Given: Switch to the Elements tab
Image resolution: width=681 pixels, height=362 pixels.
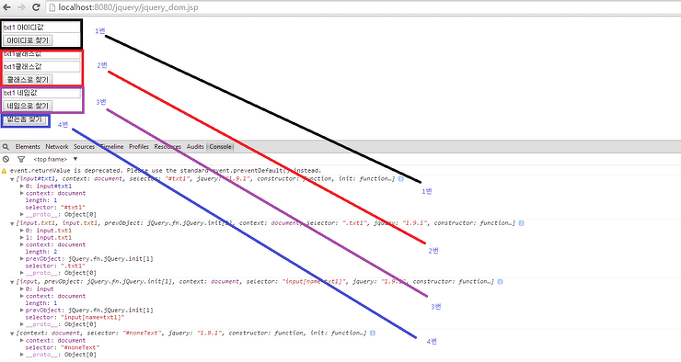Looking at the screenshot, I should tap(27, 147).
